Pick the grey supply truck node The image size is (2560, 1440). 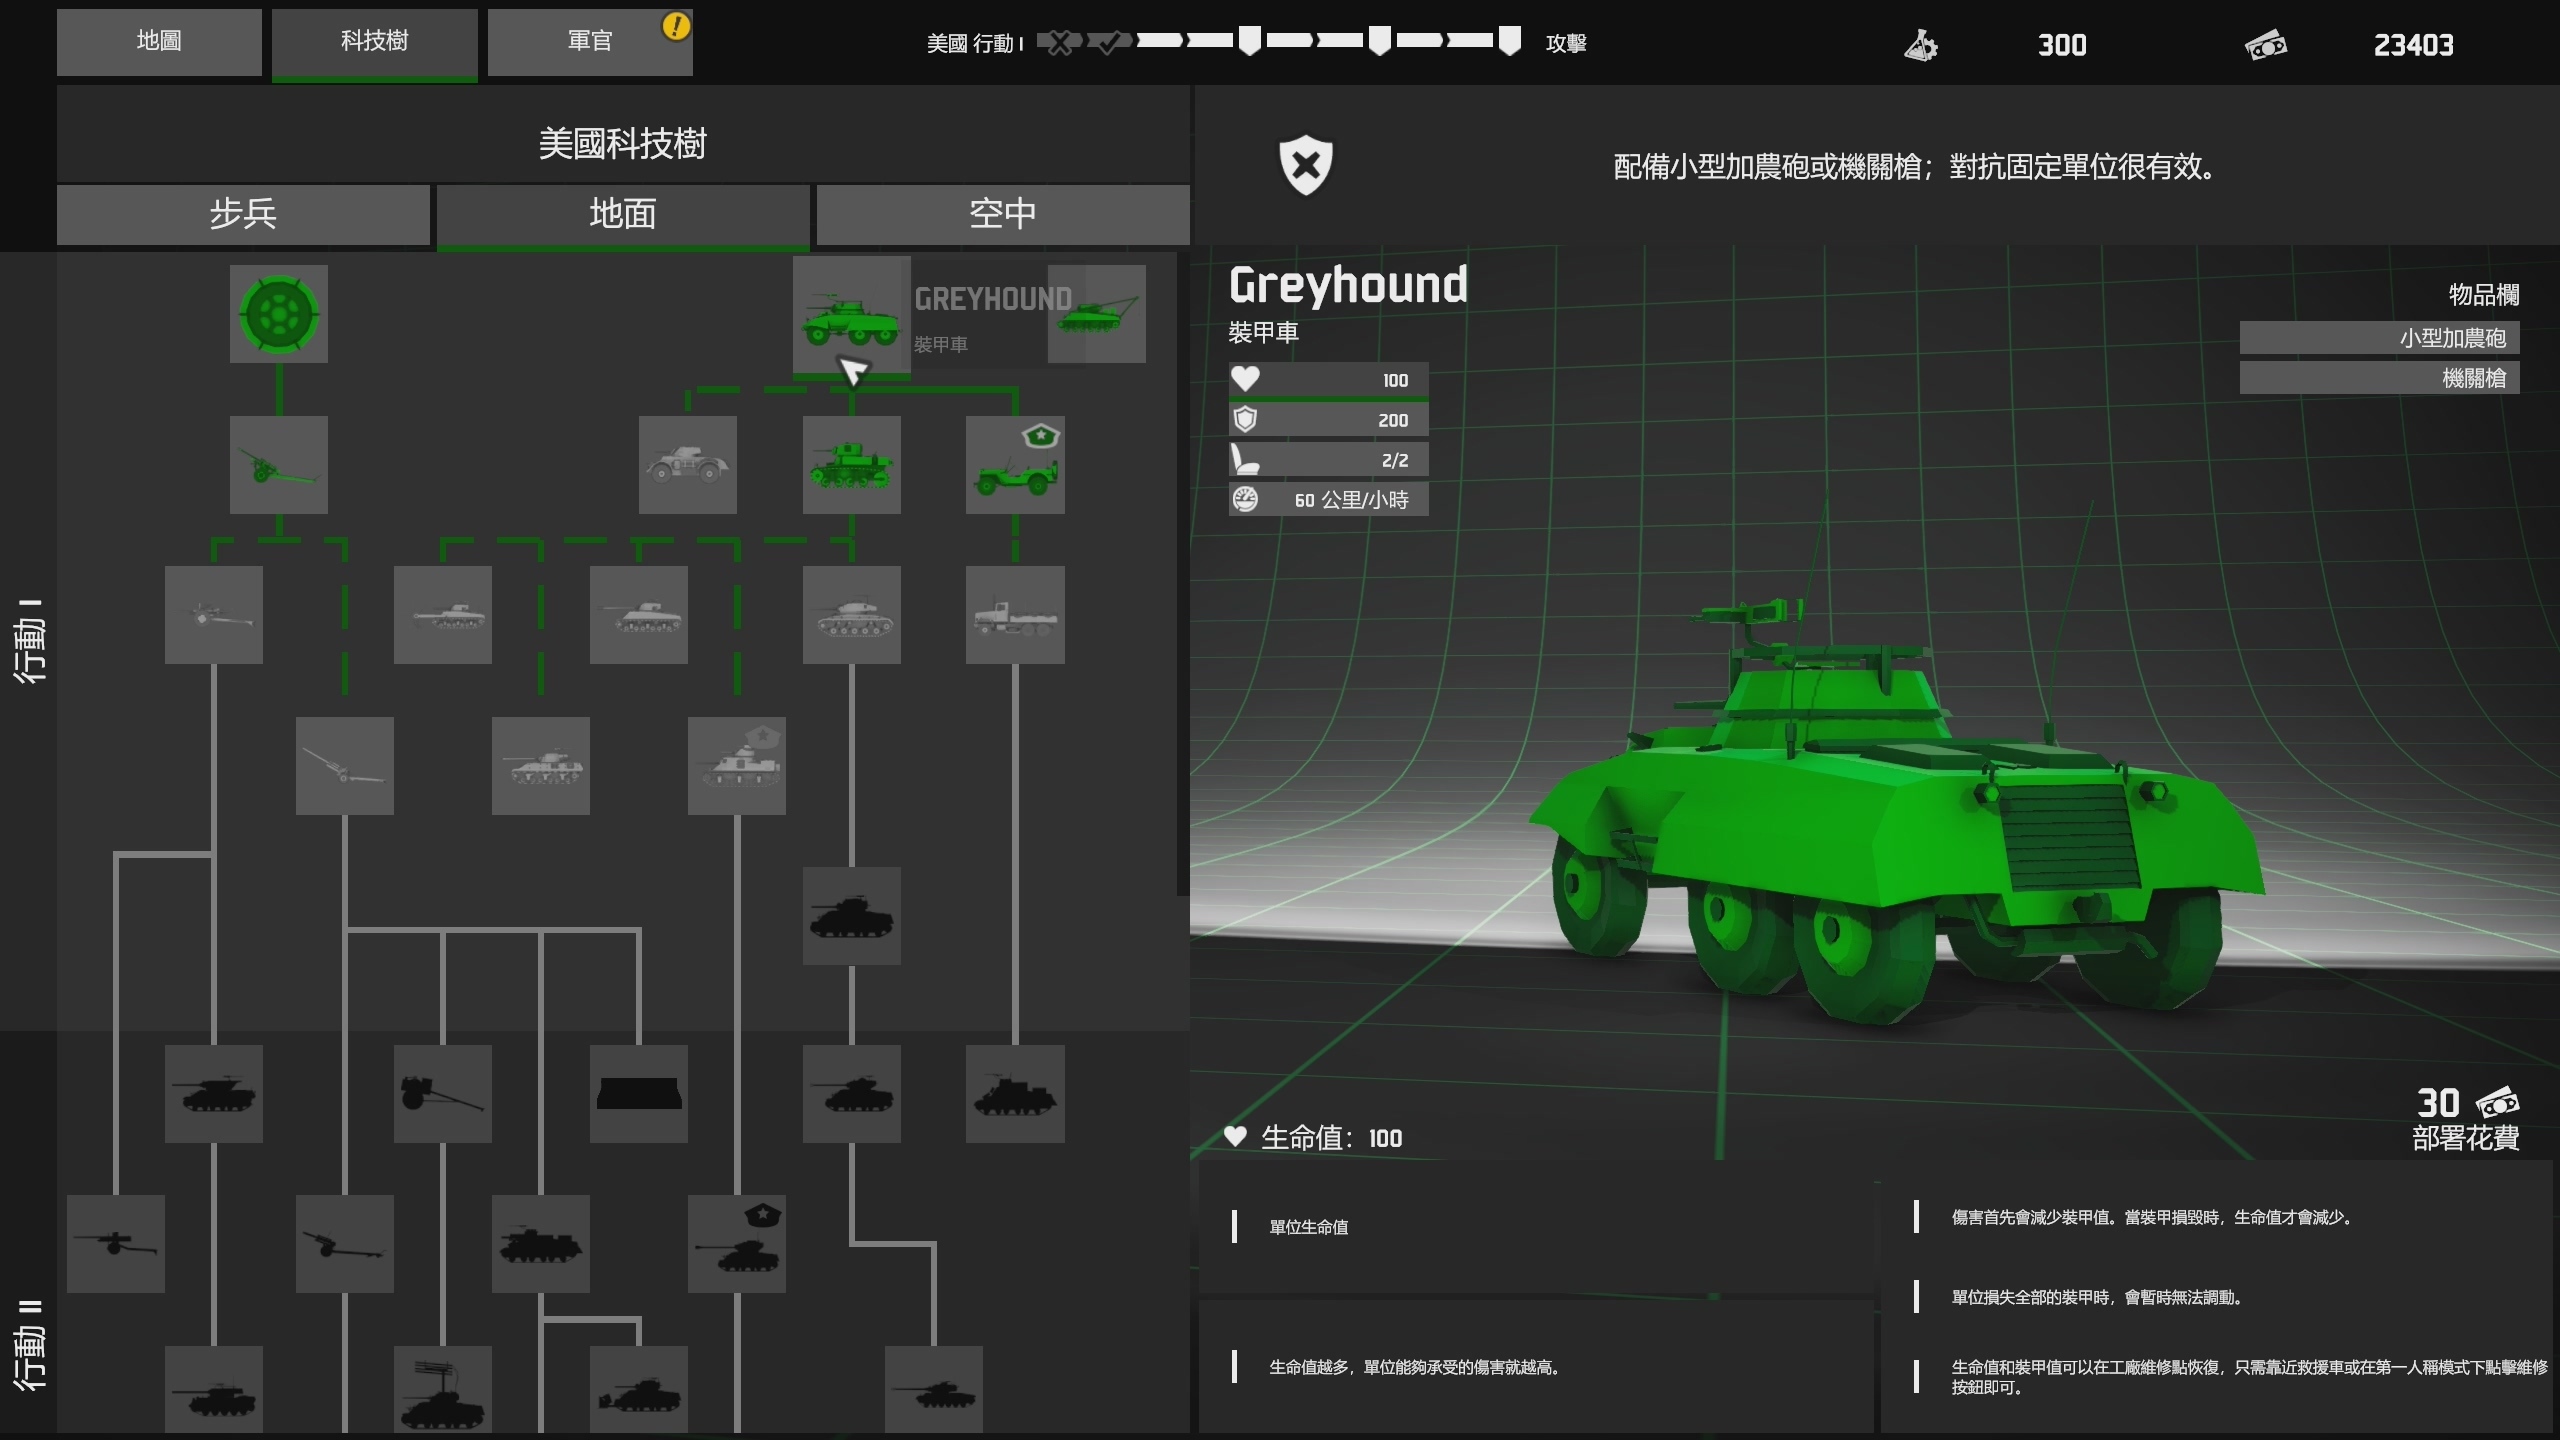(x=1014, y=615)
